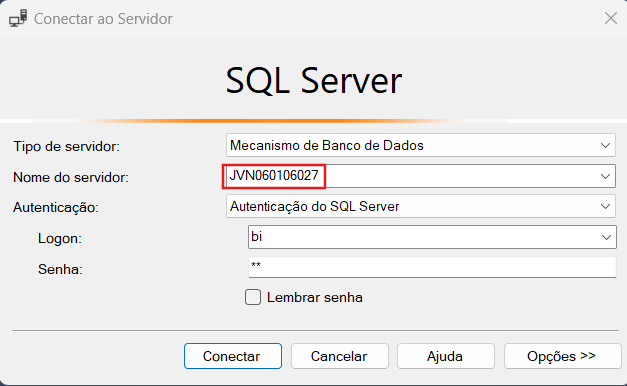Expand Opções >> advanced settings
The width and height of the screenshot is (627, 386).
pyautogui.click(x=562, y=356)
